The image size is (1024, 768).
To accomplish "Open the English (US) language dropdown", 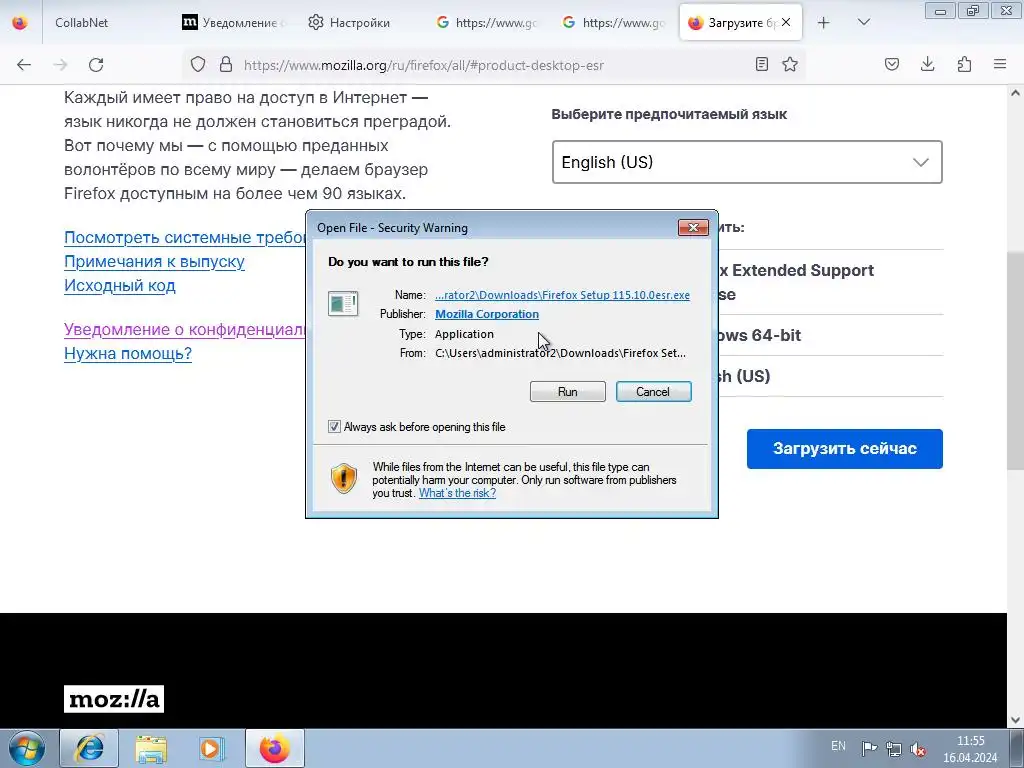I will (x=747, y=162).
